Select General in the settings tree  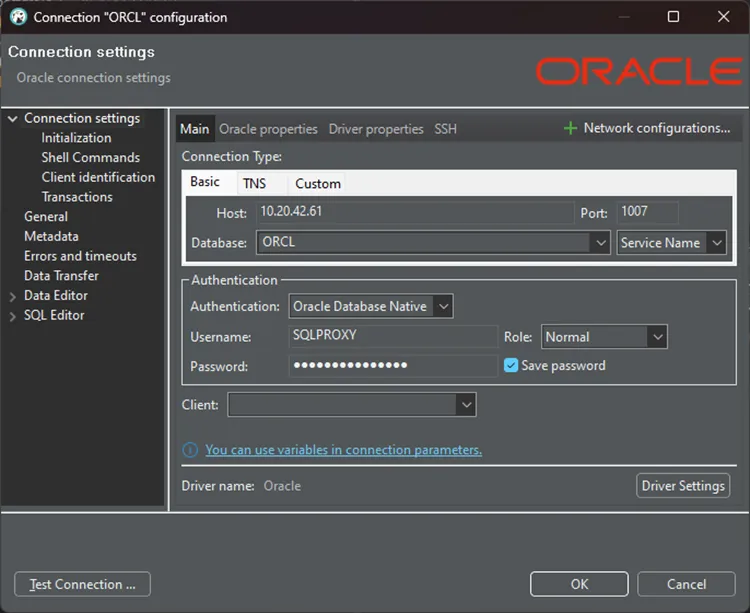point(46,217)
